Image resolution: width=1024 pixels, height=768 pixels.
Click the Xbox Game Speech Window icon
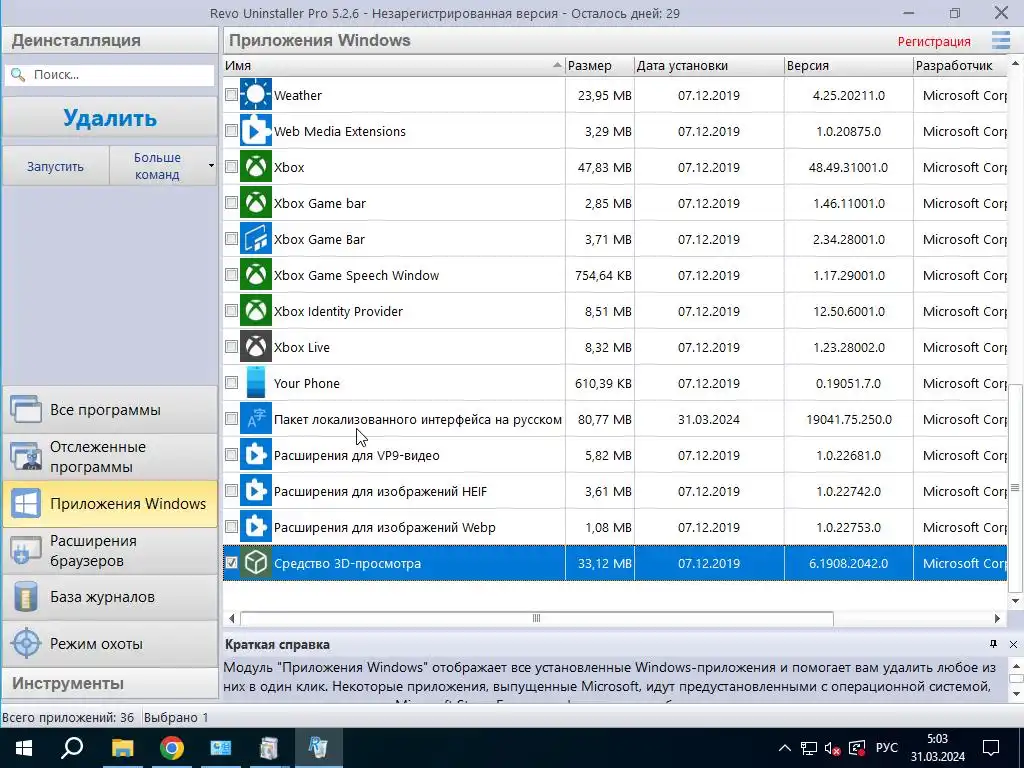click(x=255, y=275)
